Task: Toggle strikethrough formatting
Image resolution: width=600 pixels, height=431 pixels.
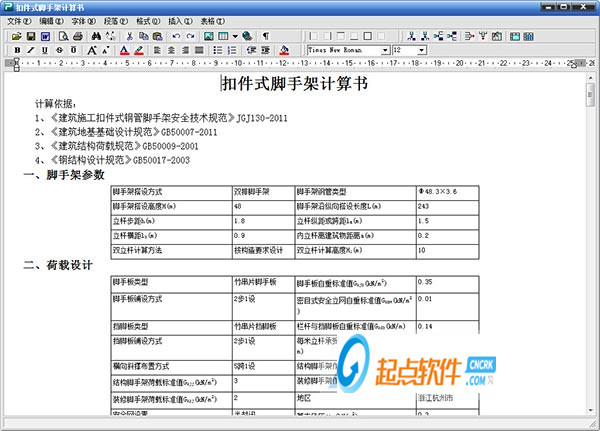Action: (59, 50)
